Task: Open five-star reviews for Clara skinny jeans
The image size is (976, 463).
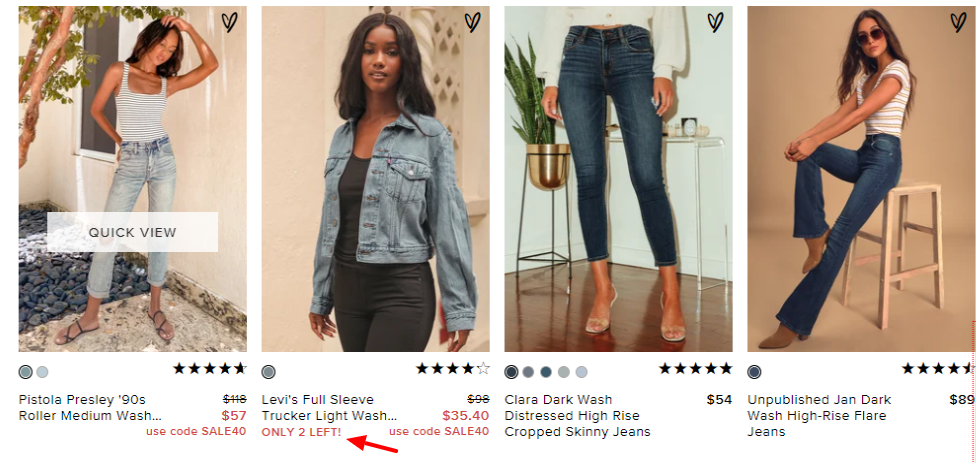Action: tap(695, 368)
